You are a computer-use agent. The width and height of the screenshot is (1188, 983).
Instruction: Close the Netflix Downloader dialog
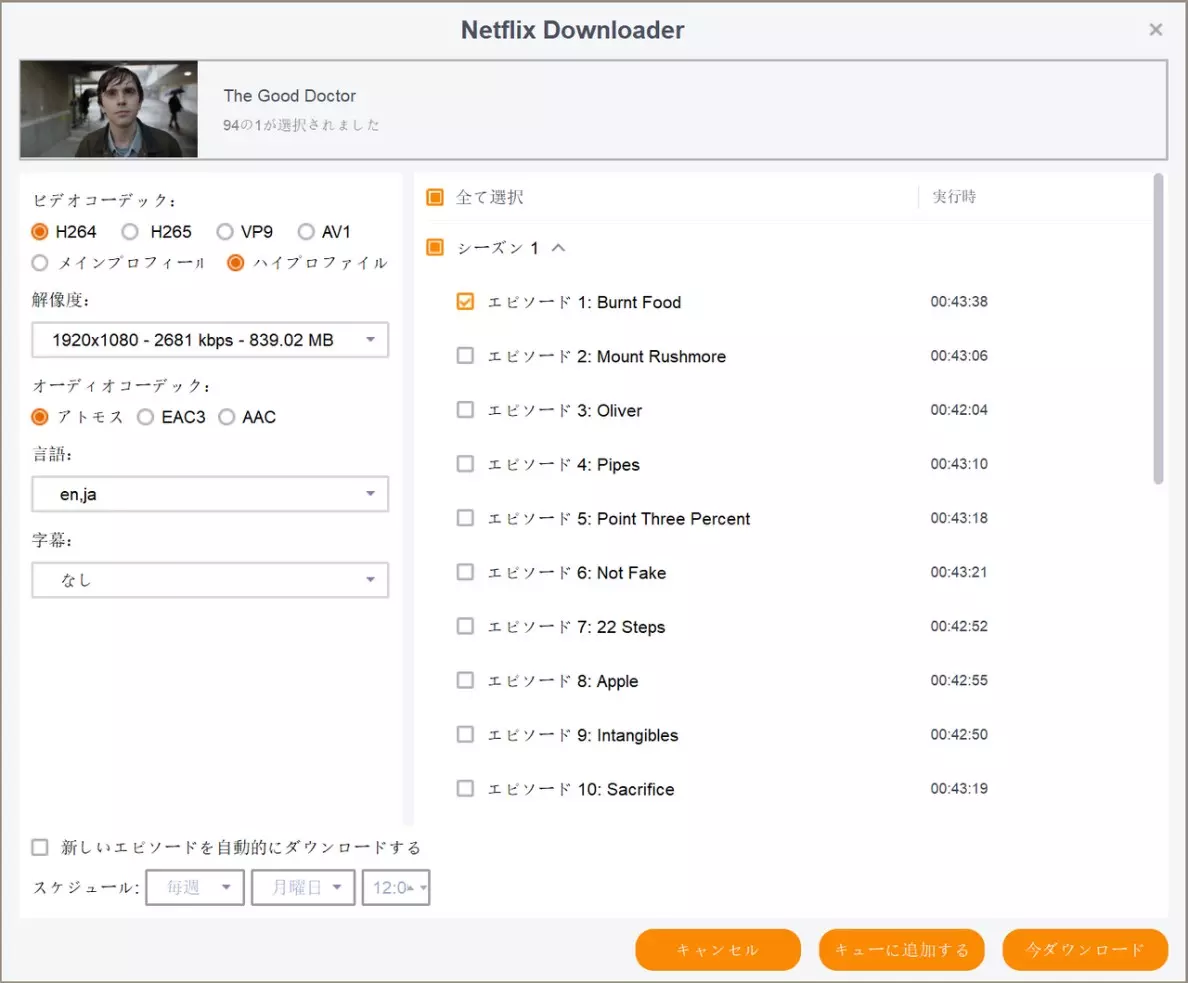click(1155, 30)
